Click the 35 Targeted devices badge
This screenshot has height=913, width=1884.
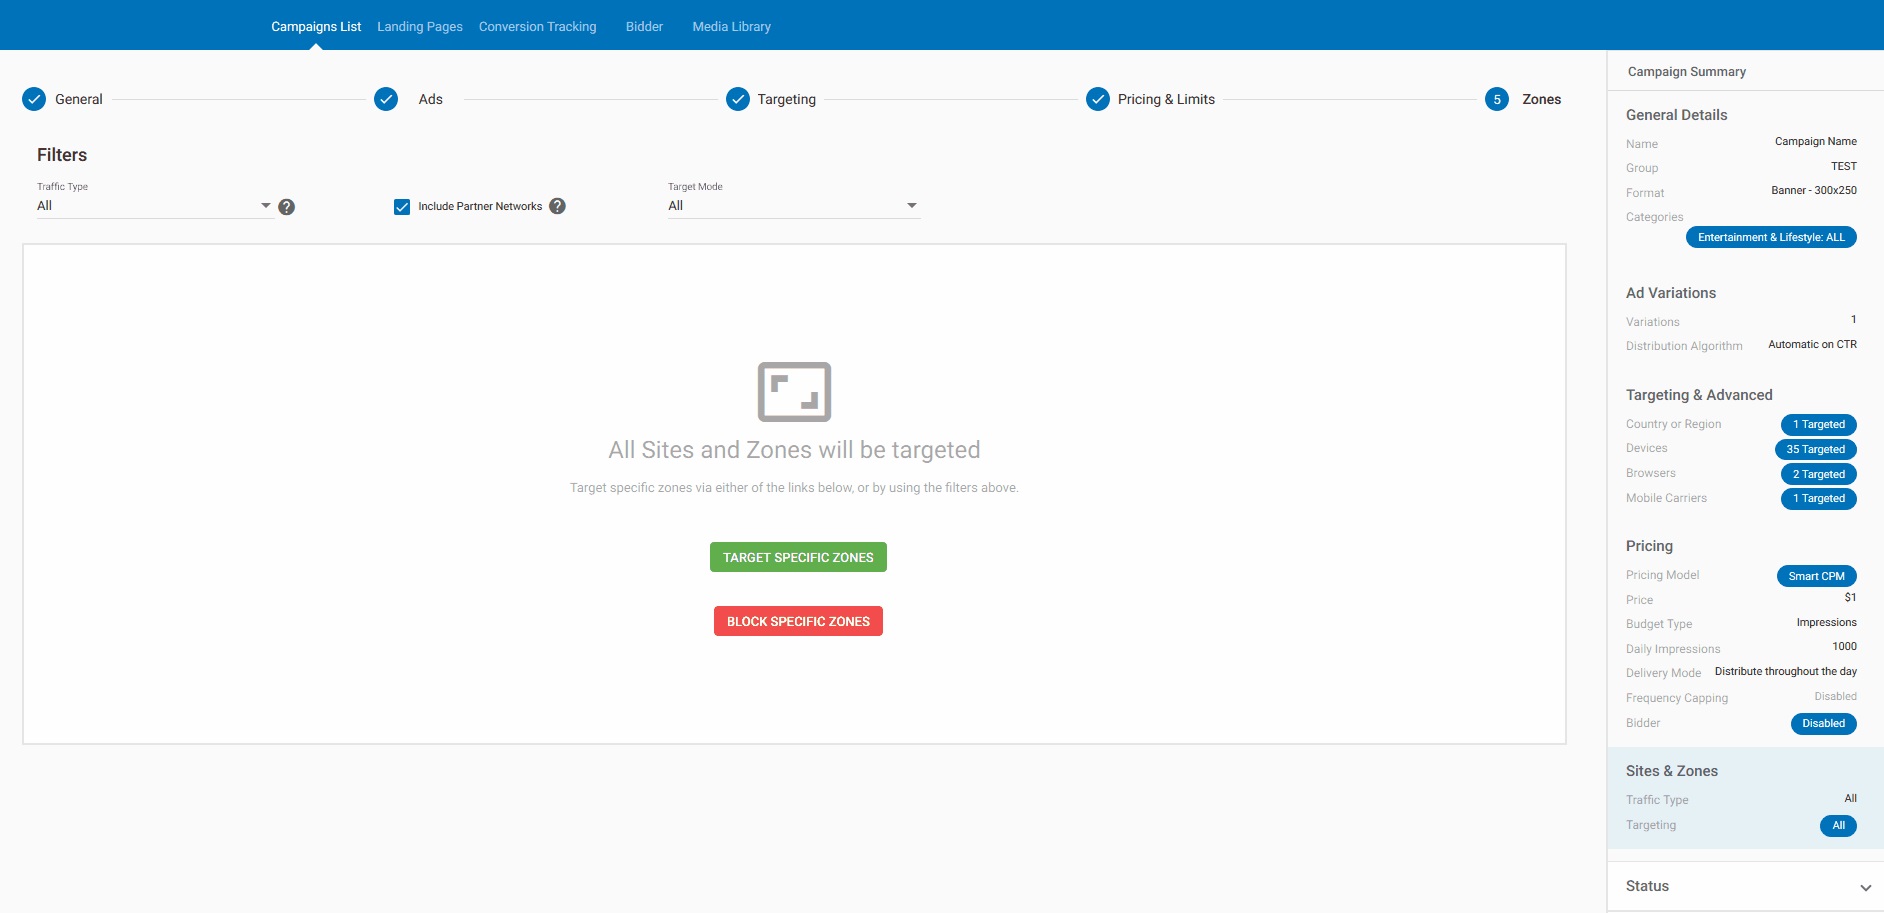(x=1815, y=450)
